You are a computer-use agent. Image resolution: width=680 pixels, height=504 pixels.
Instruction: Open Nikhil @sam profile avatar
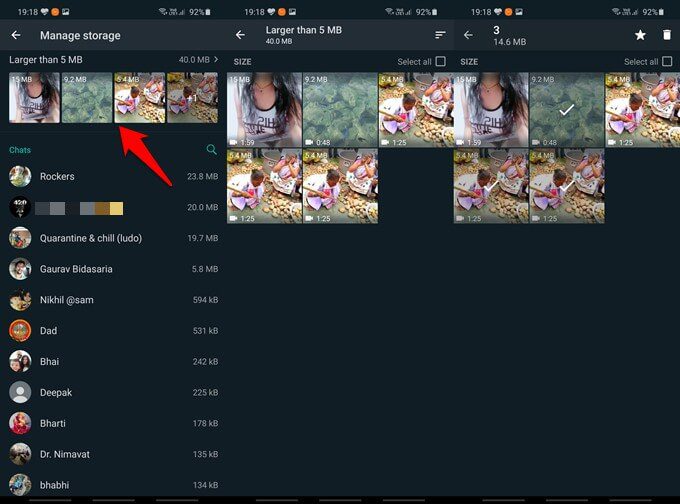point(20,300)
